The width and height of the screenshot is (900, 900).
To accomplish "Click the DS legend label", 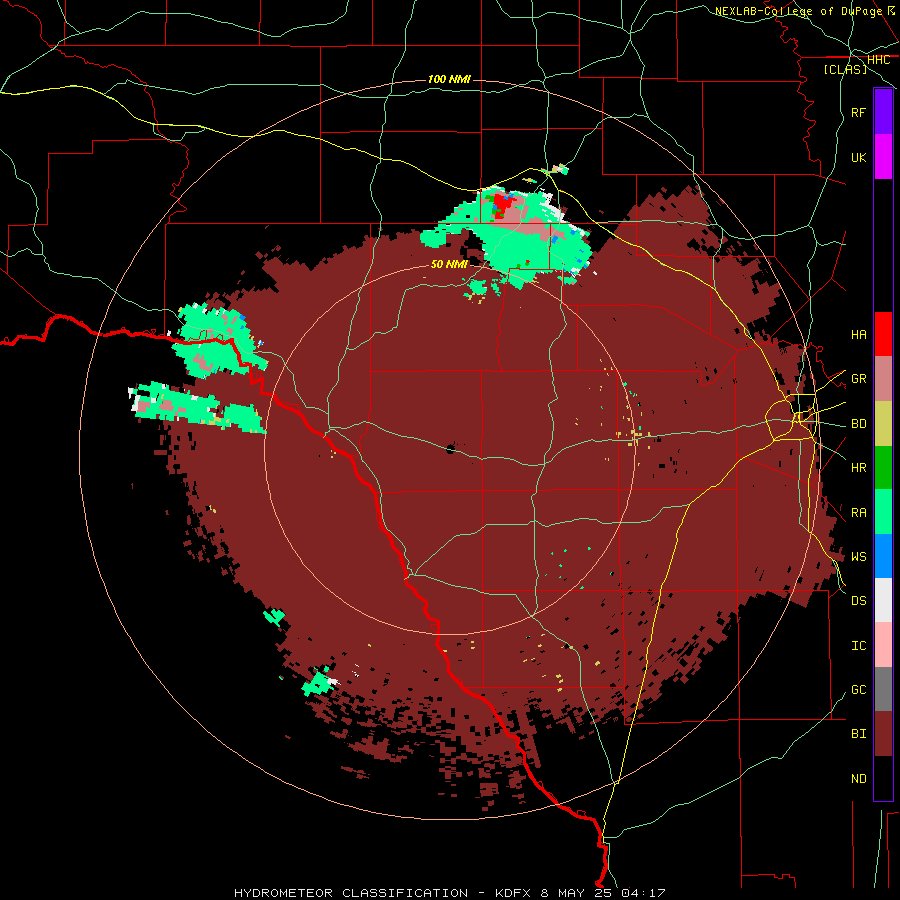I will (858, 601).
